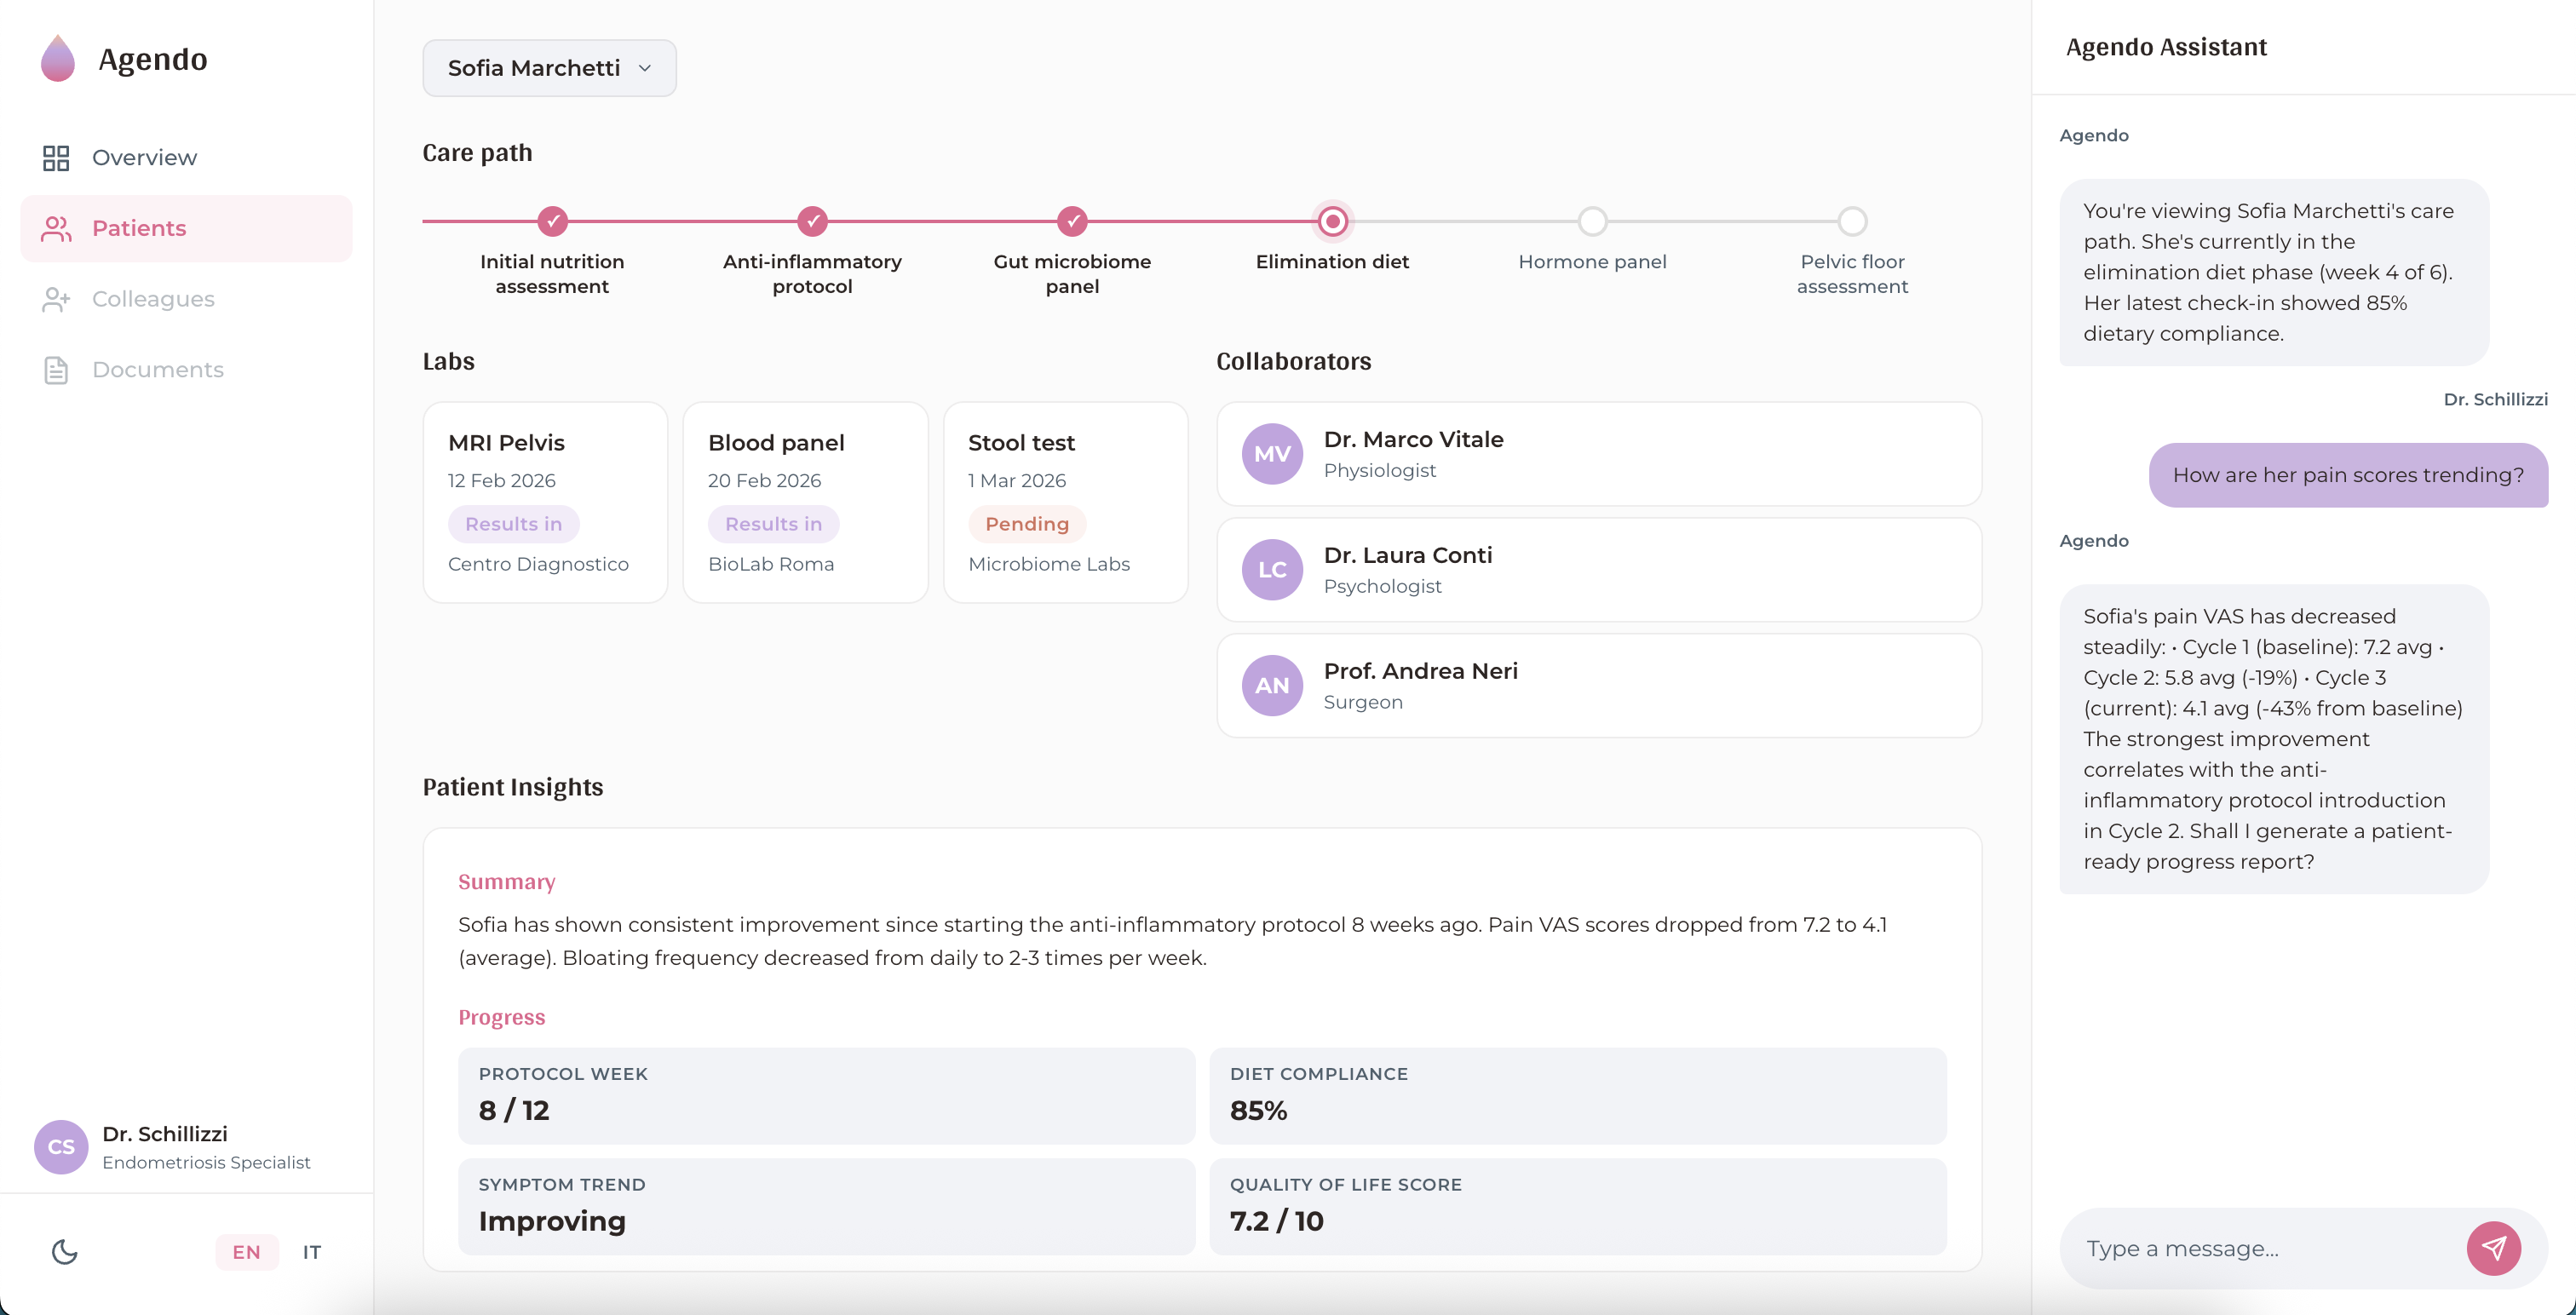Select the Hormone panel step marker

[x=1592, y=221]
